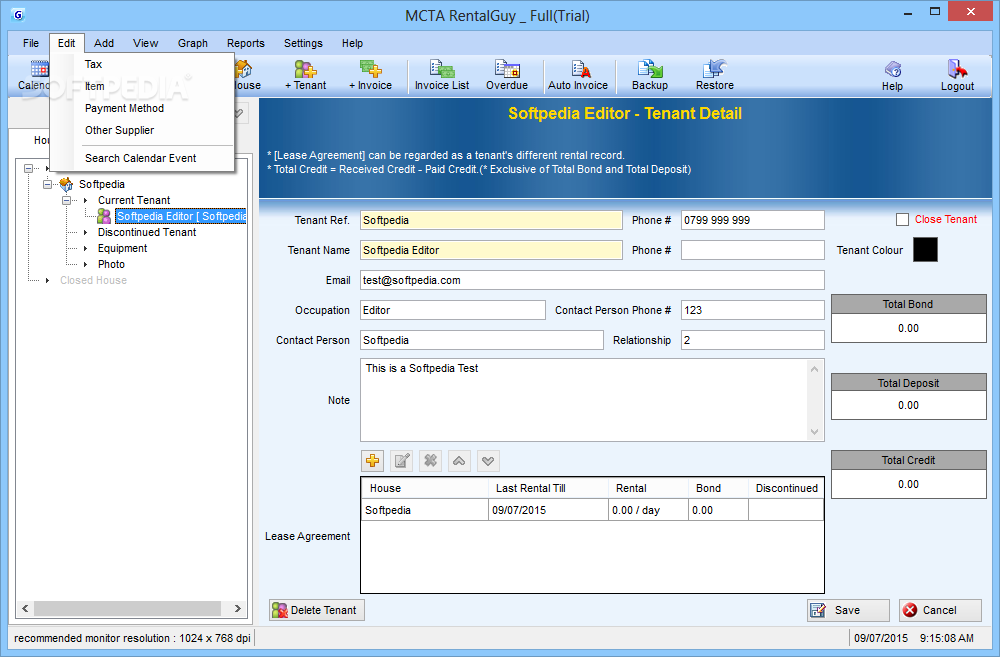The height and width of the screenshot is (657, 1000).
Task: Click the Softpedia house icon in tree
Action: click(66, 184)
